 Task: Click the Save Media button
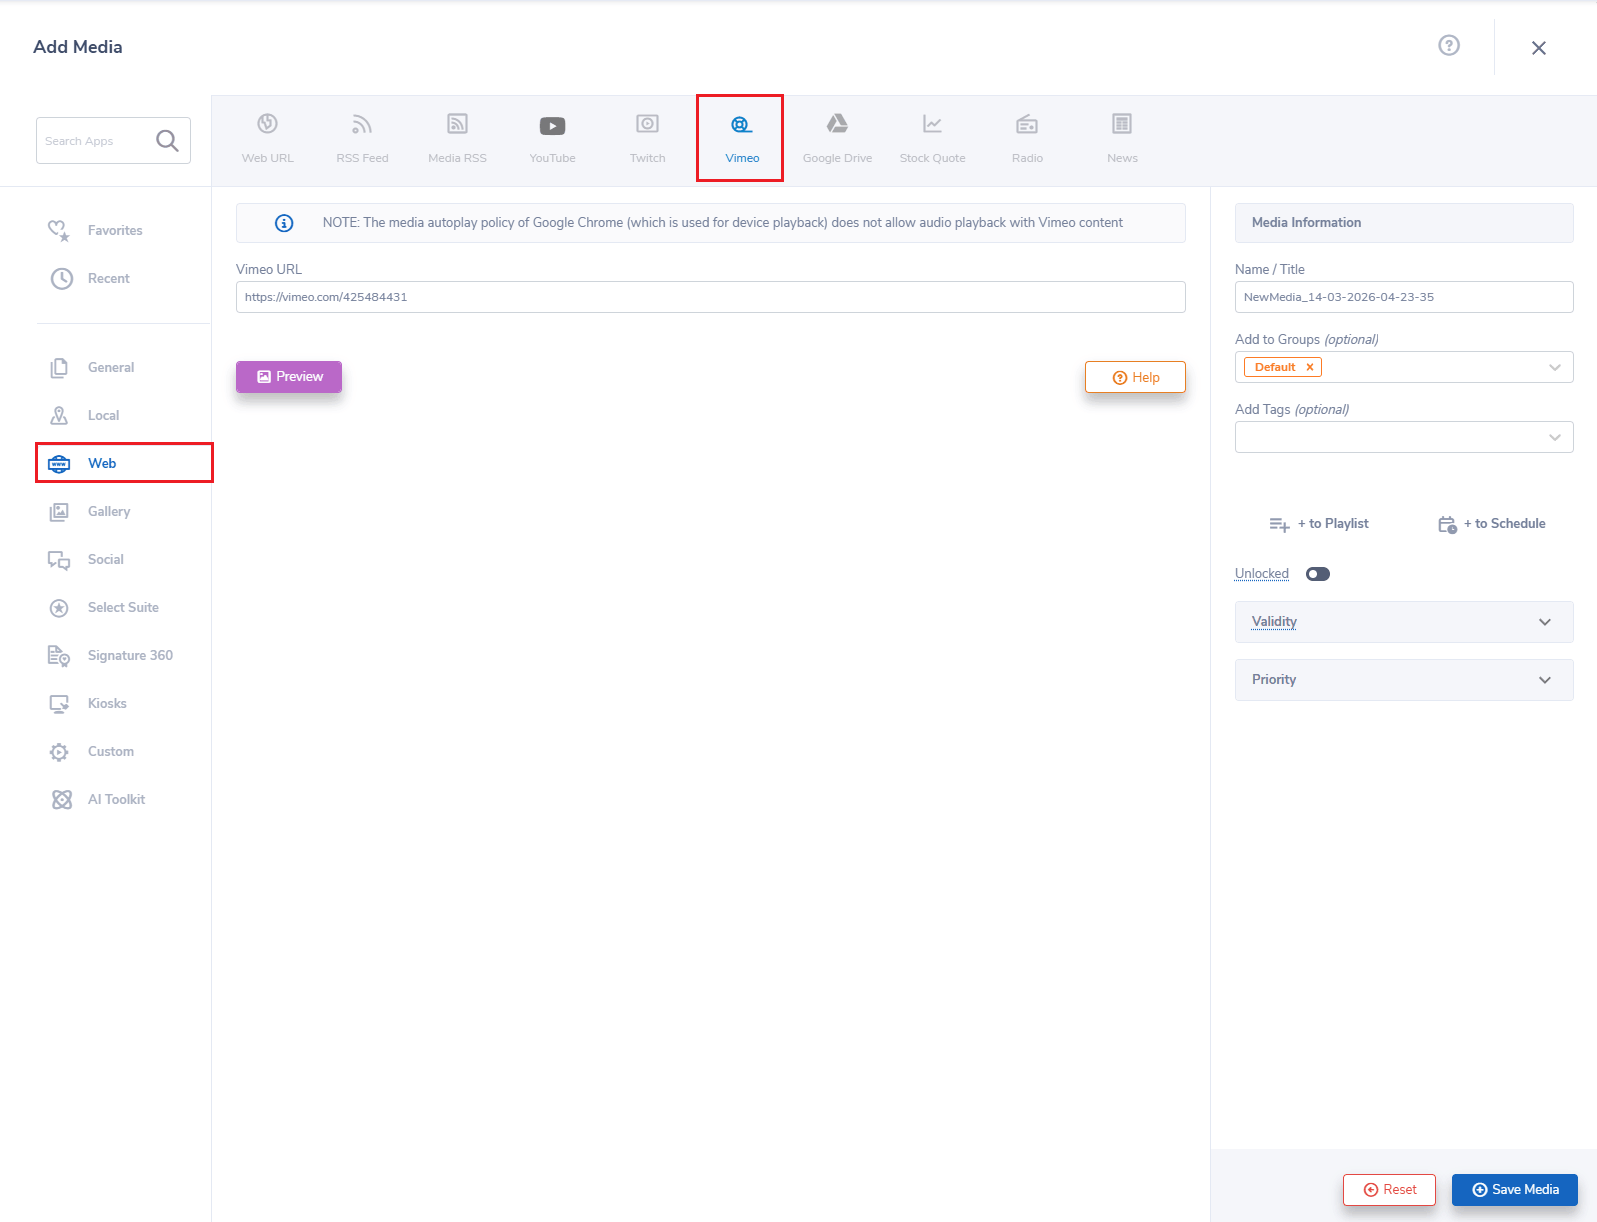click(x=1515, y=1190)
